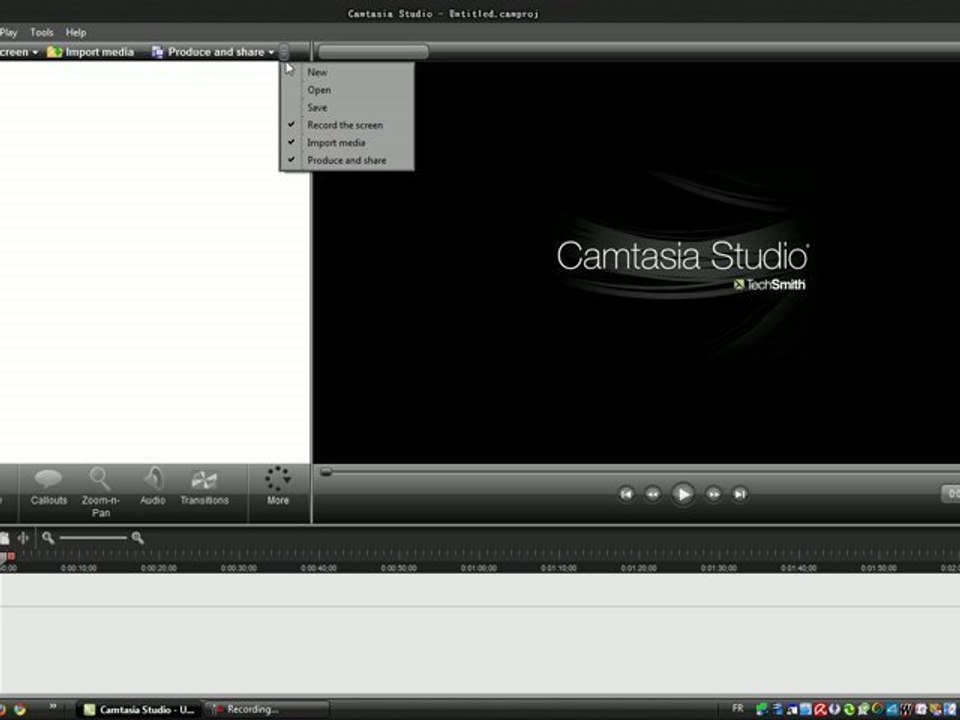960x720 pixels.
Task: Click the box atop the preview pane
Action: 373,52
